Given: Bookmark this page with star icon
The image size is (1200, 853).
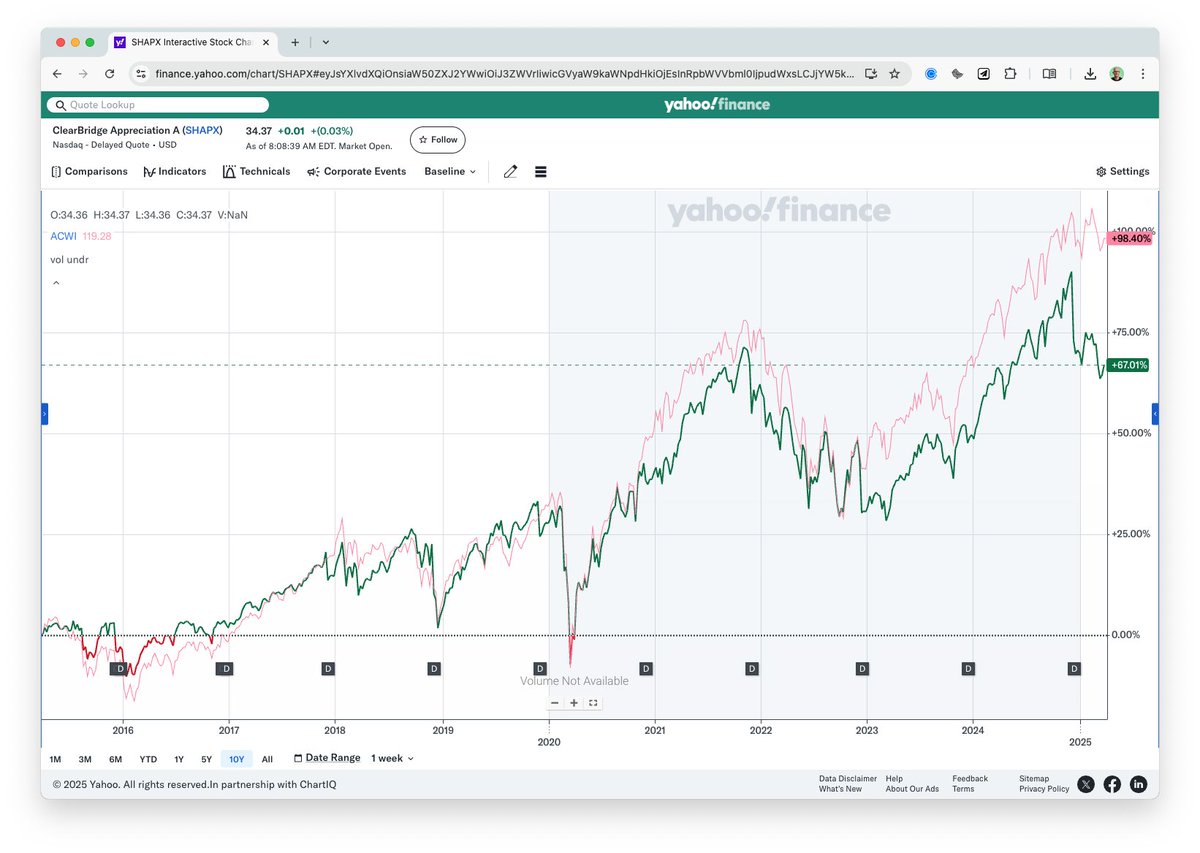Looking at the screenshot, I should (894, 74).
